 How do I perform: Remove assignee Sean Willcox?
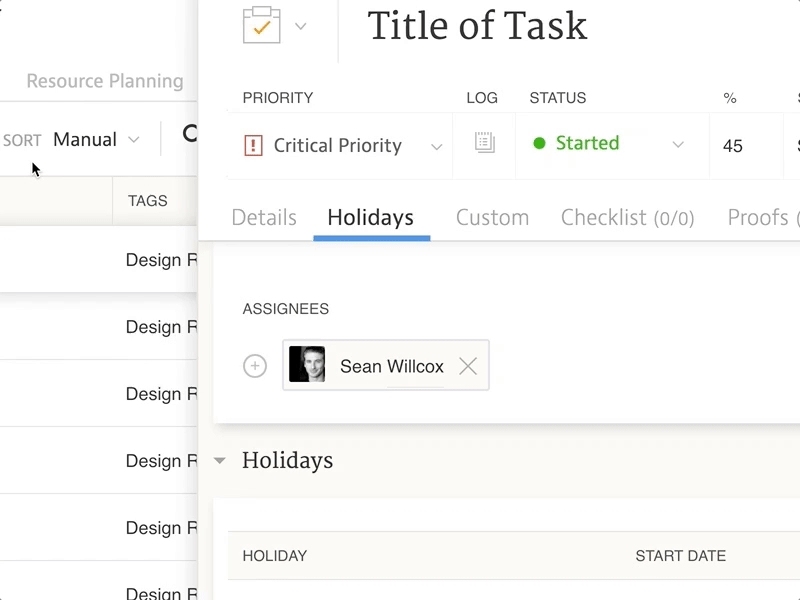[468, 366]
